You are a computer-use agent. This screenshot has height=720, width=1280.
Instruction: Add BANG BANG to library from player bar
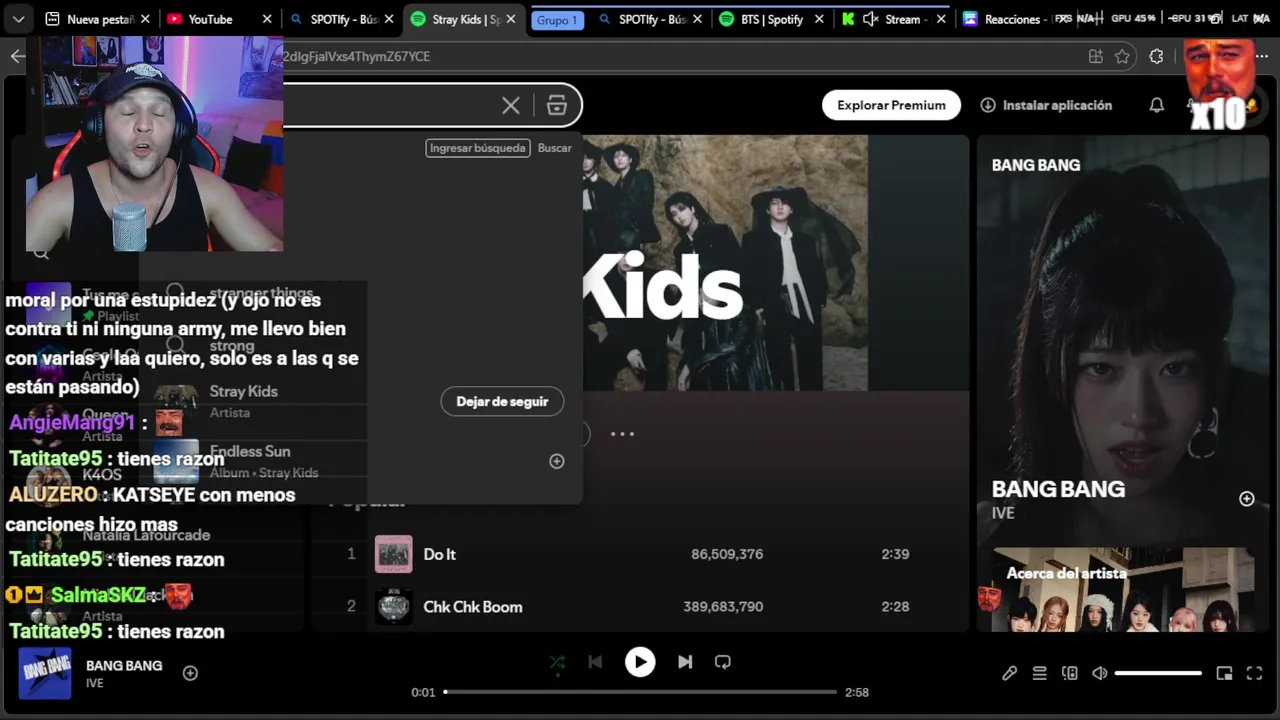coord(190,673)
